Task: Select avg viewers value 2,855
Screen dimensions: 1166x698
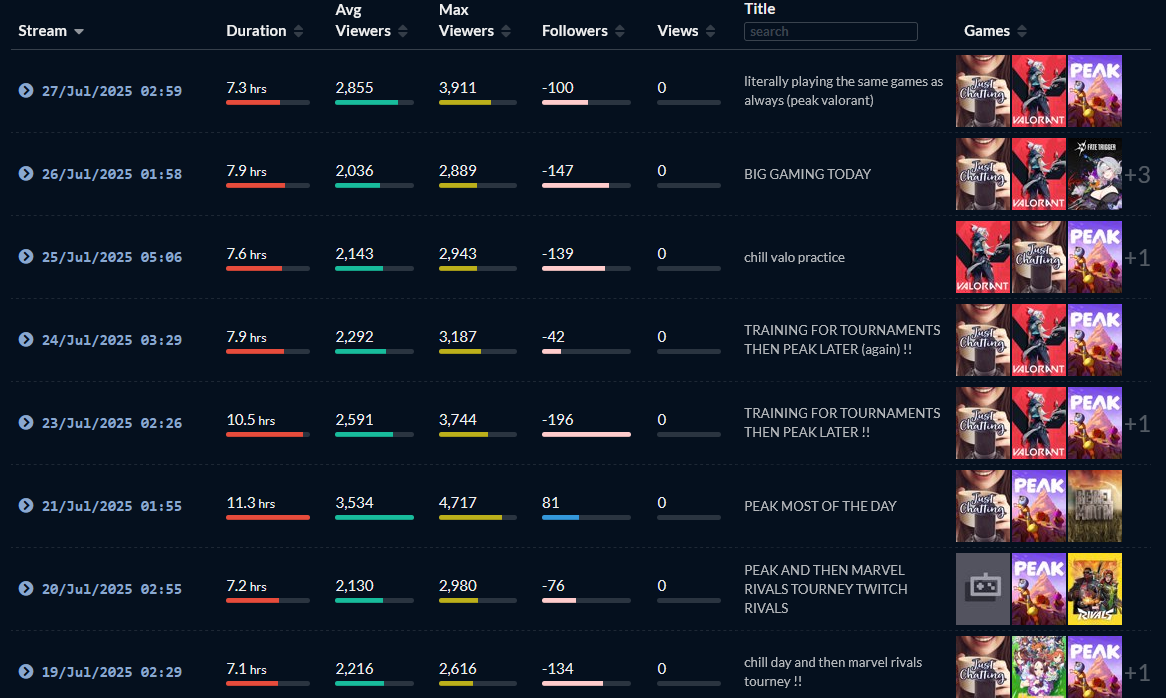Action: (354, 88)
